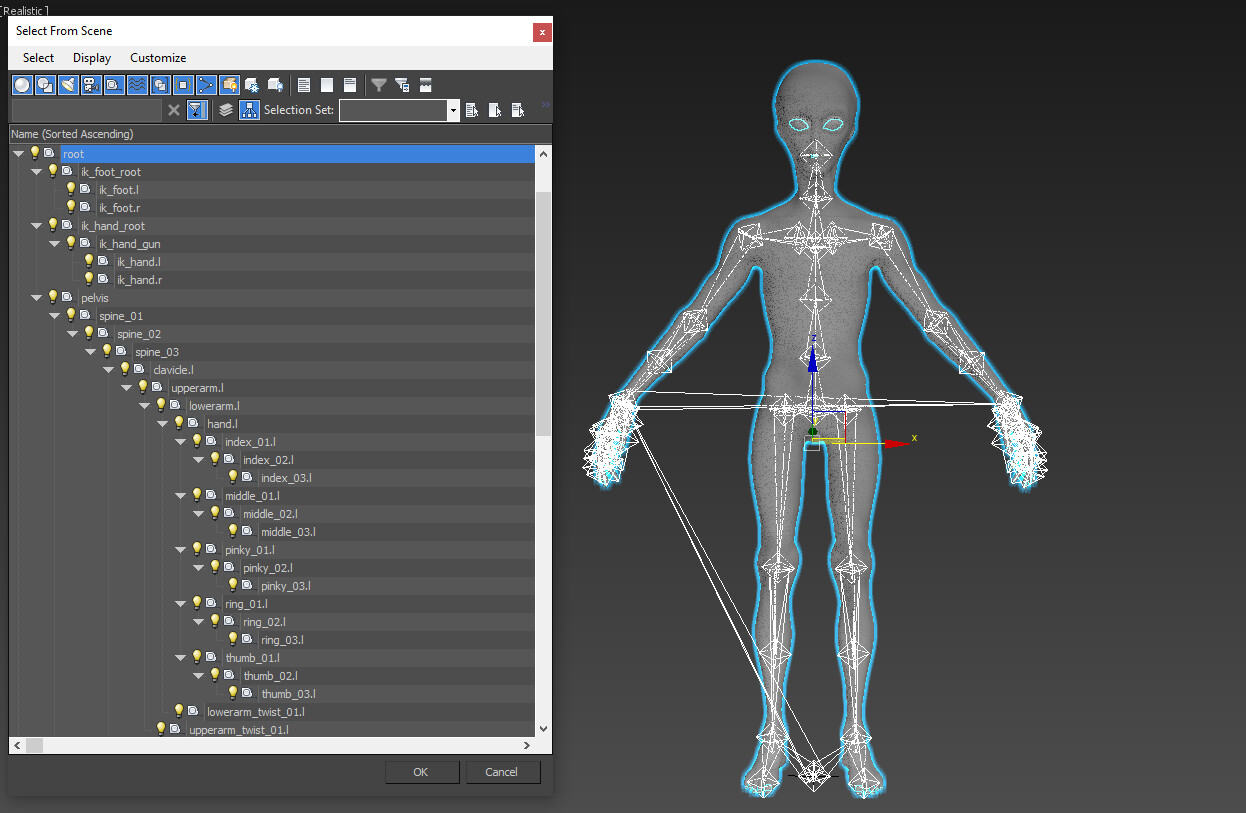Screen dimensions: 1246x813
Task: Toggle Display Space Warps wavy icon
Action: pyautogui.click(x=136, y=85)
